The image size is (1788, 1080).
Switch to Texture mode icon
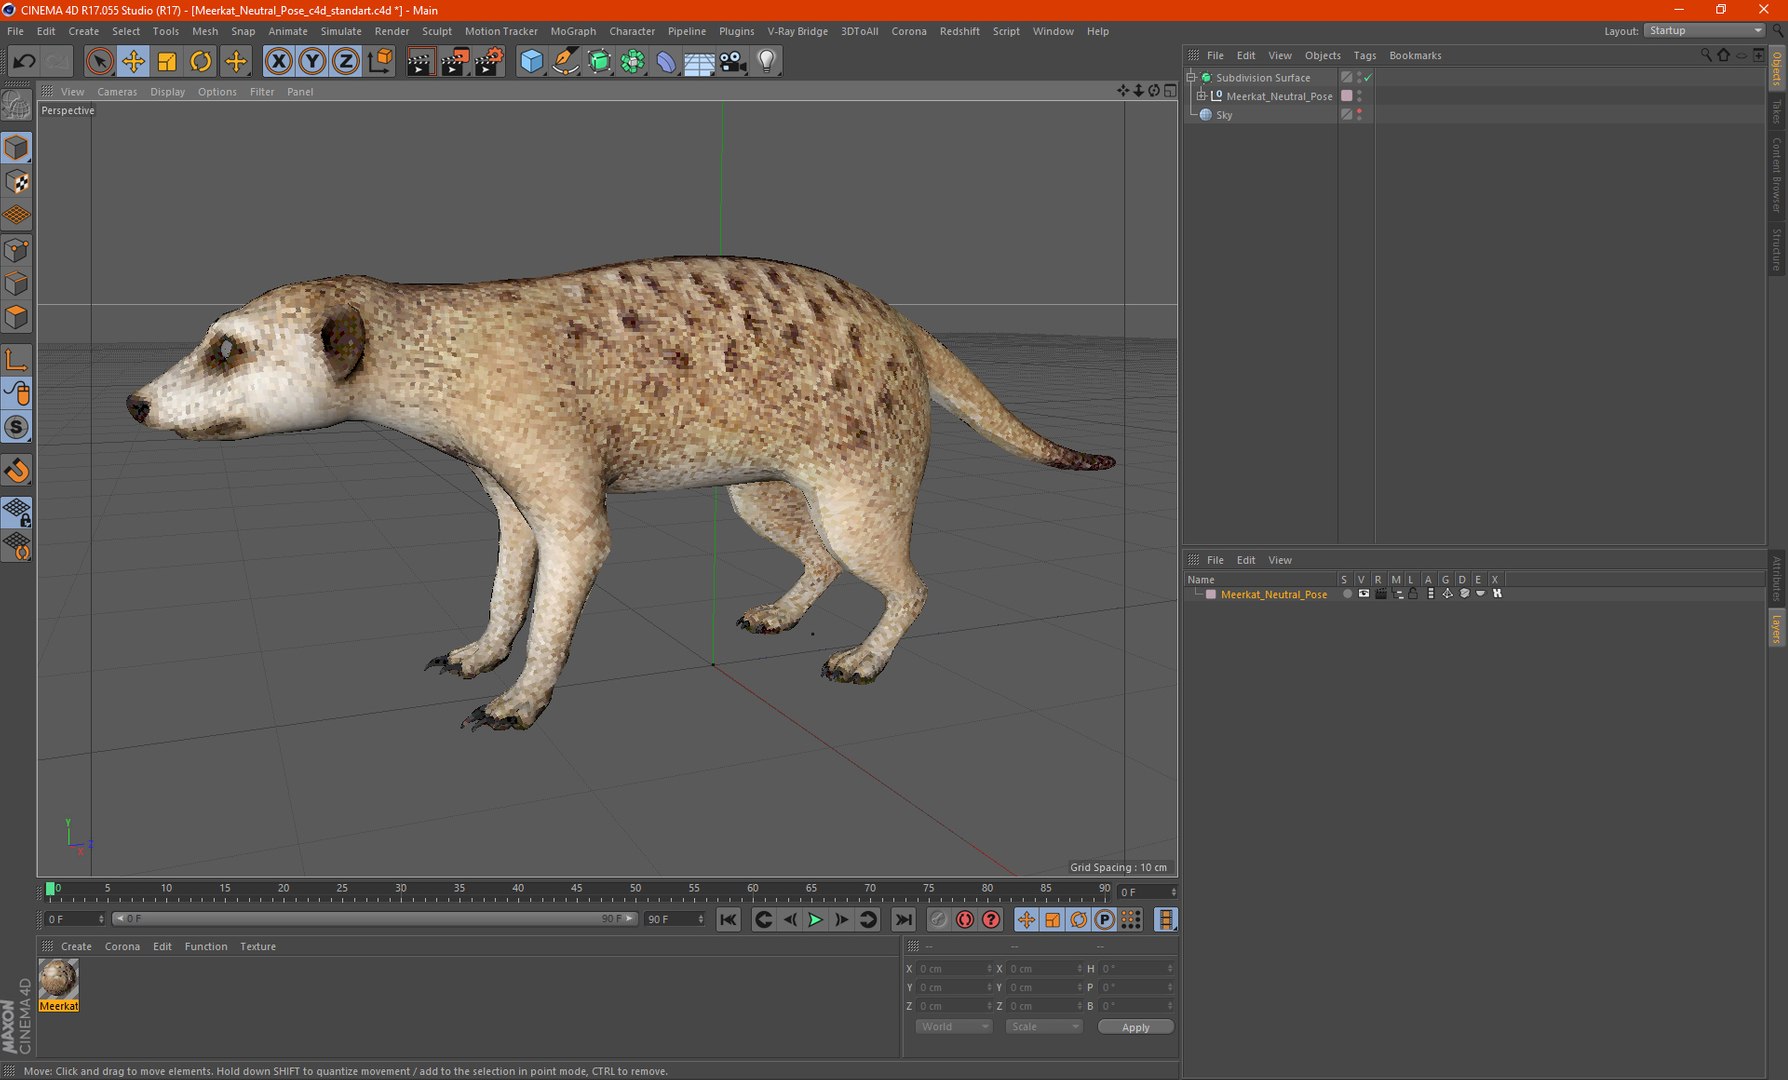click(17, 182)
